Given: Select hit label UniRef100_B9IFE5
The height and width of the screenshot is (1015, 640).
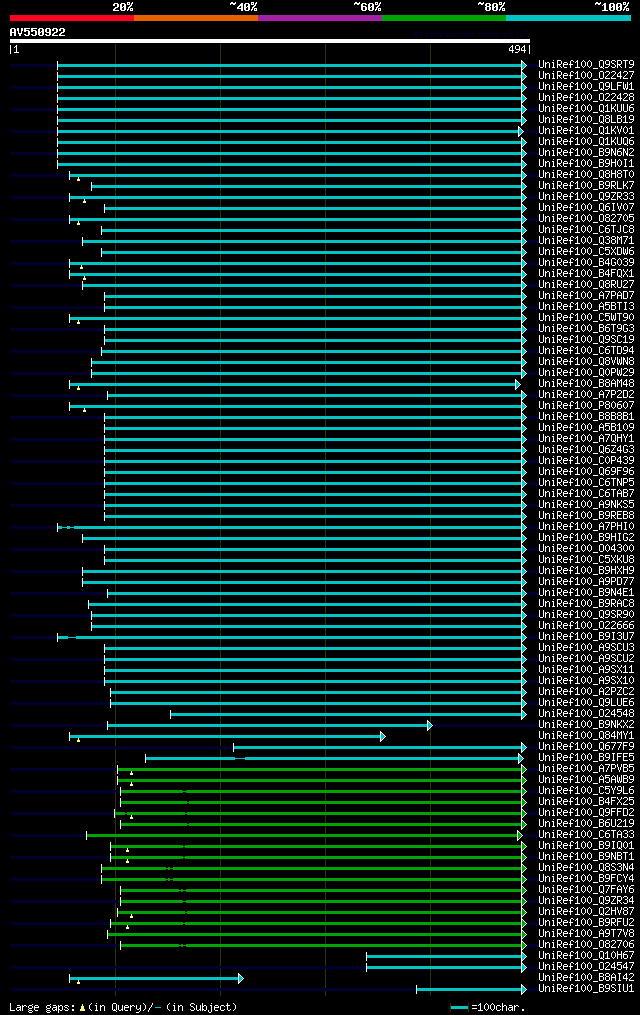Looking at the screenshot, I should tap(586, 758).
